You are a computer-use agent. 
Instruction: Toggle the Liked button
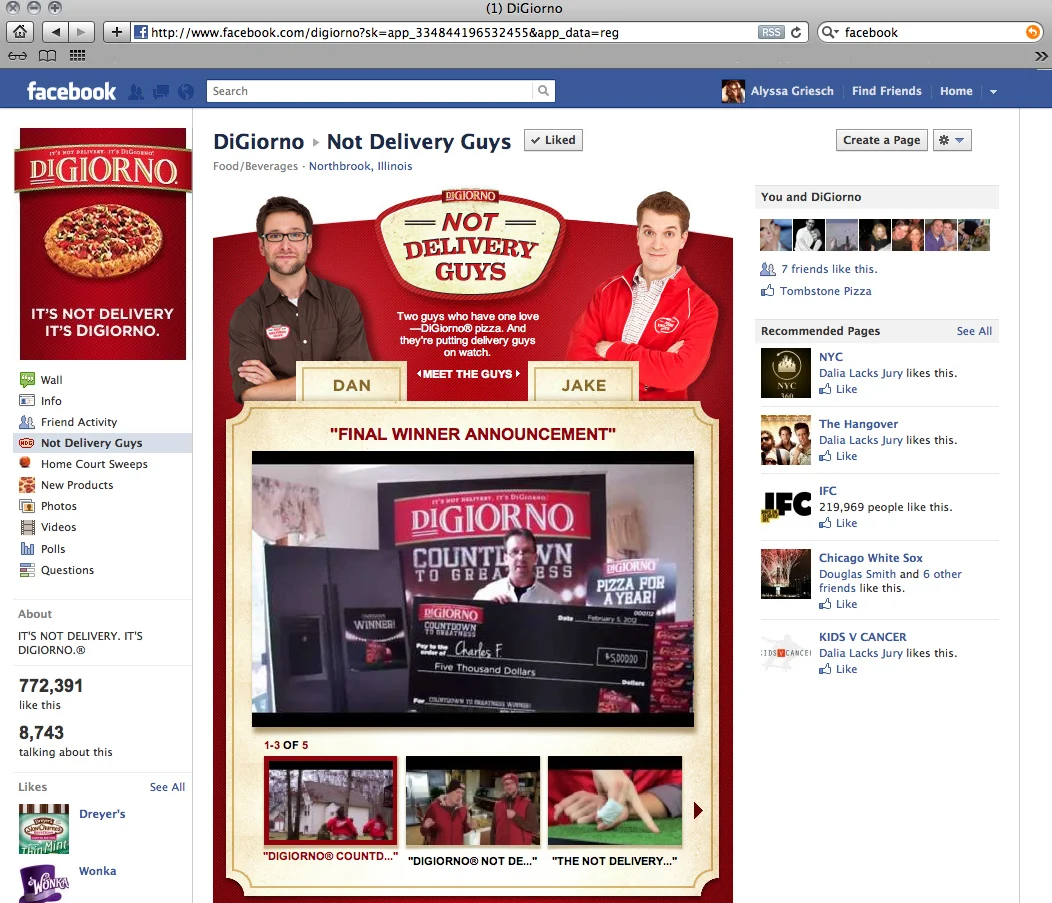point(553,140)
